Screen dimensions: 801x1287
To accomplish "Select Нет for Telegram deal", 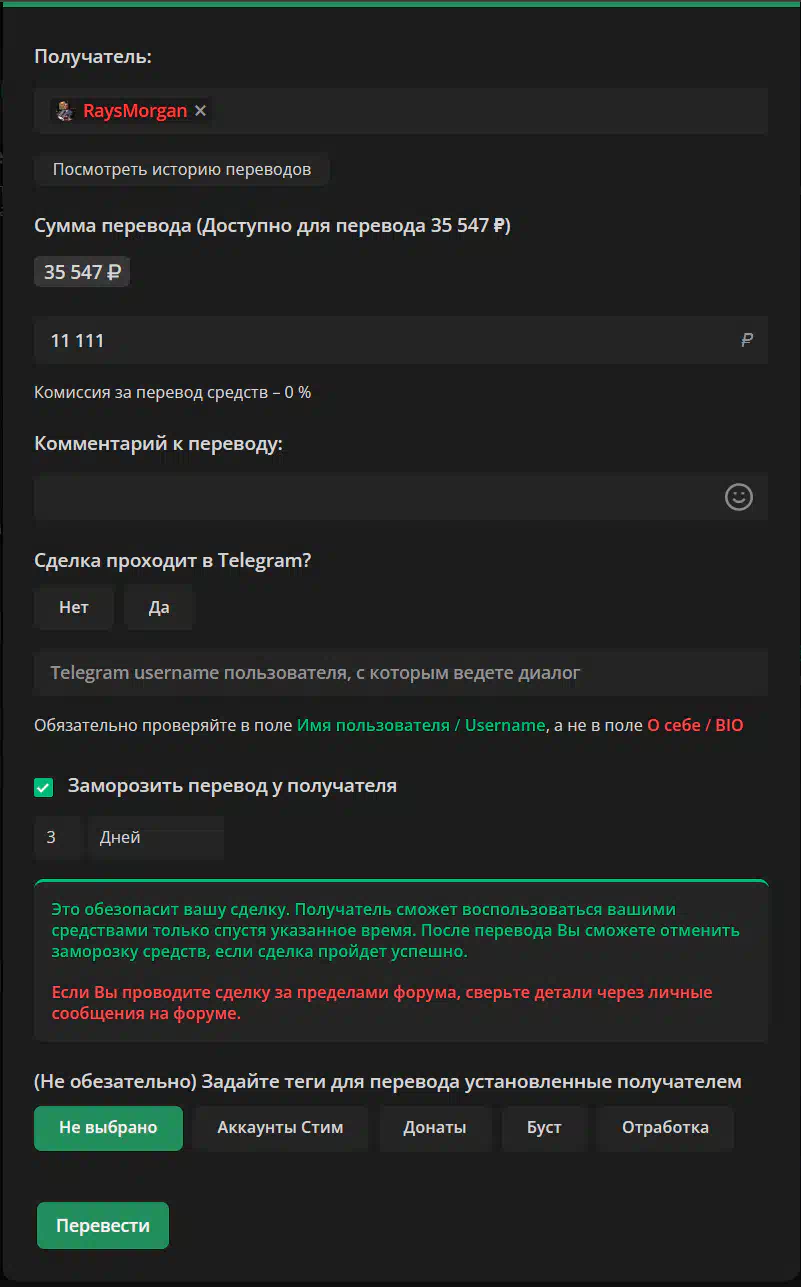I will coord(74,608).
